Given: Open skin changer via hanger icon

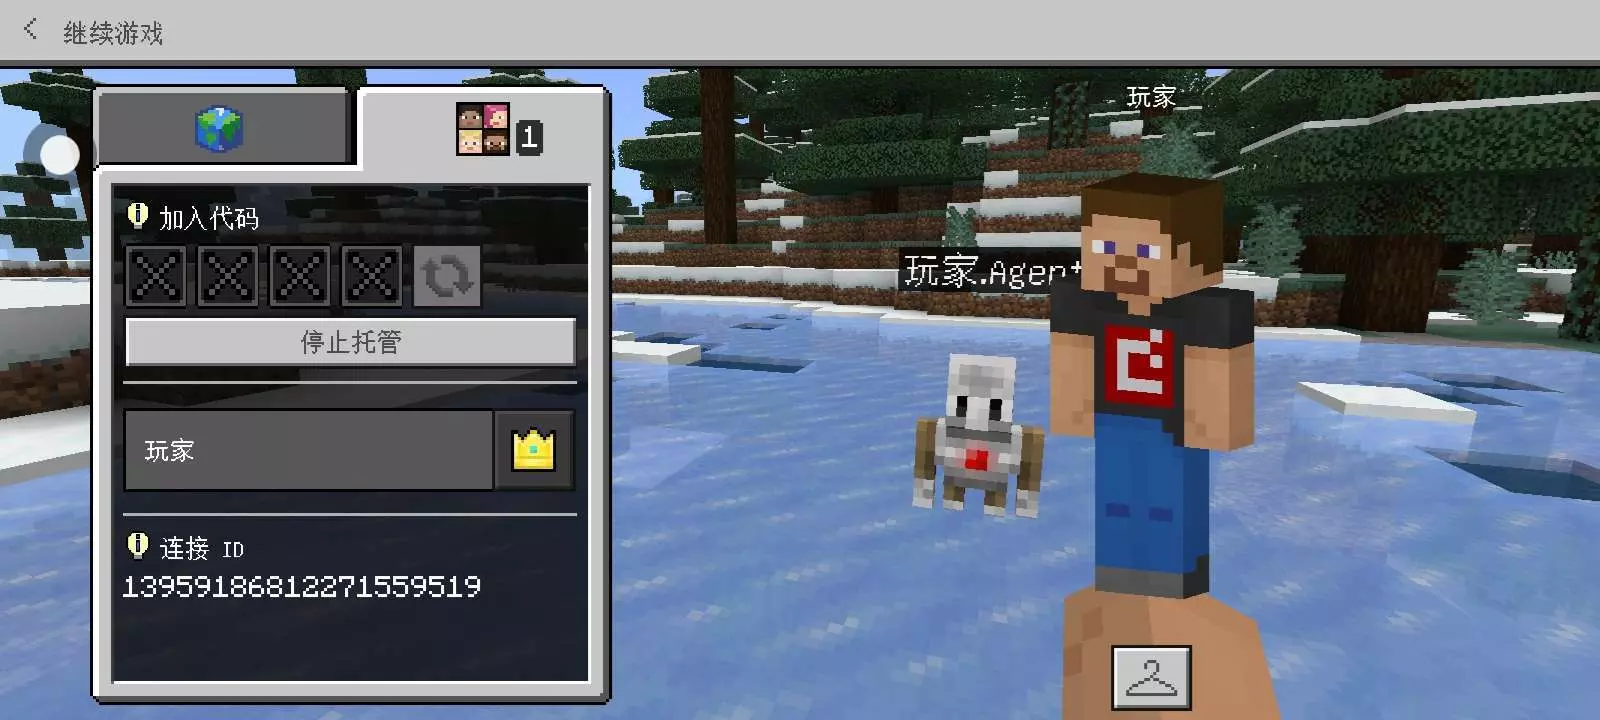Looking at the screenshot, I should [x=1152, y=677].
